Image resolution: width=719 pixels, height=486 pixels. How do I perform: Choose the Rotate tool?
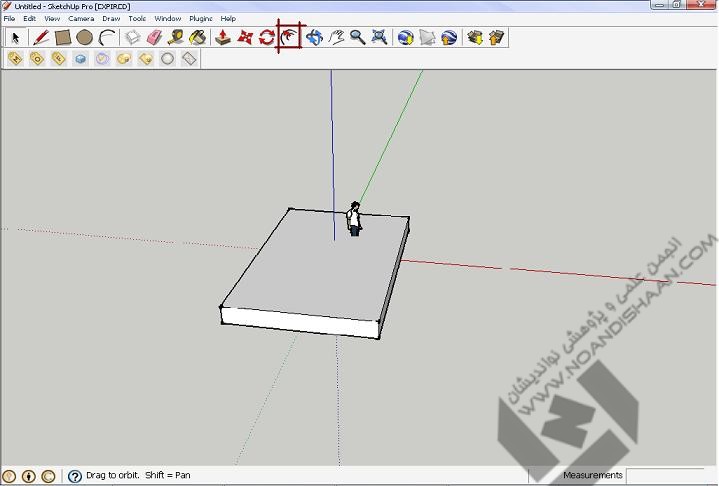click(x=267, y=38)
